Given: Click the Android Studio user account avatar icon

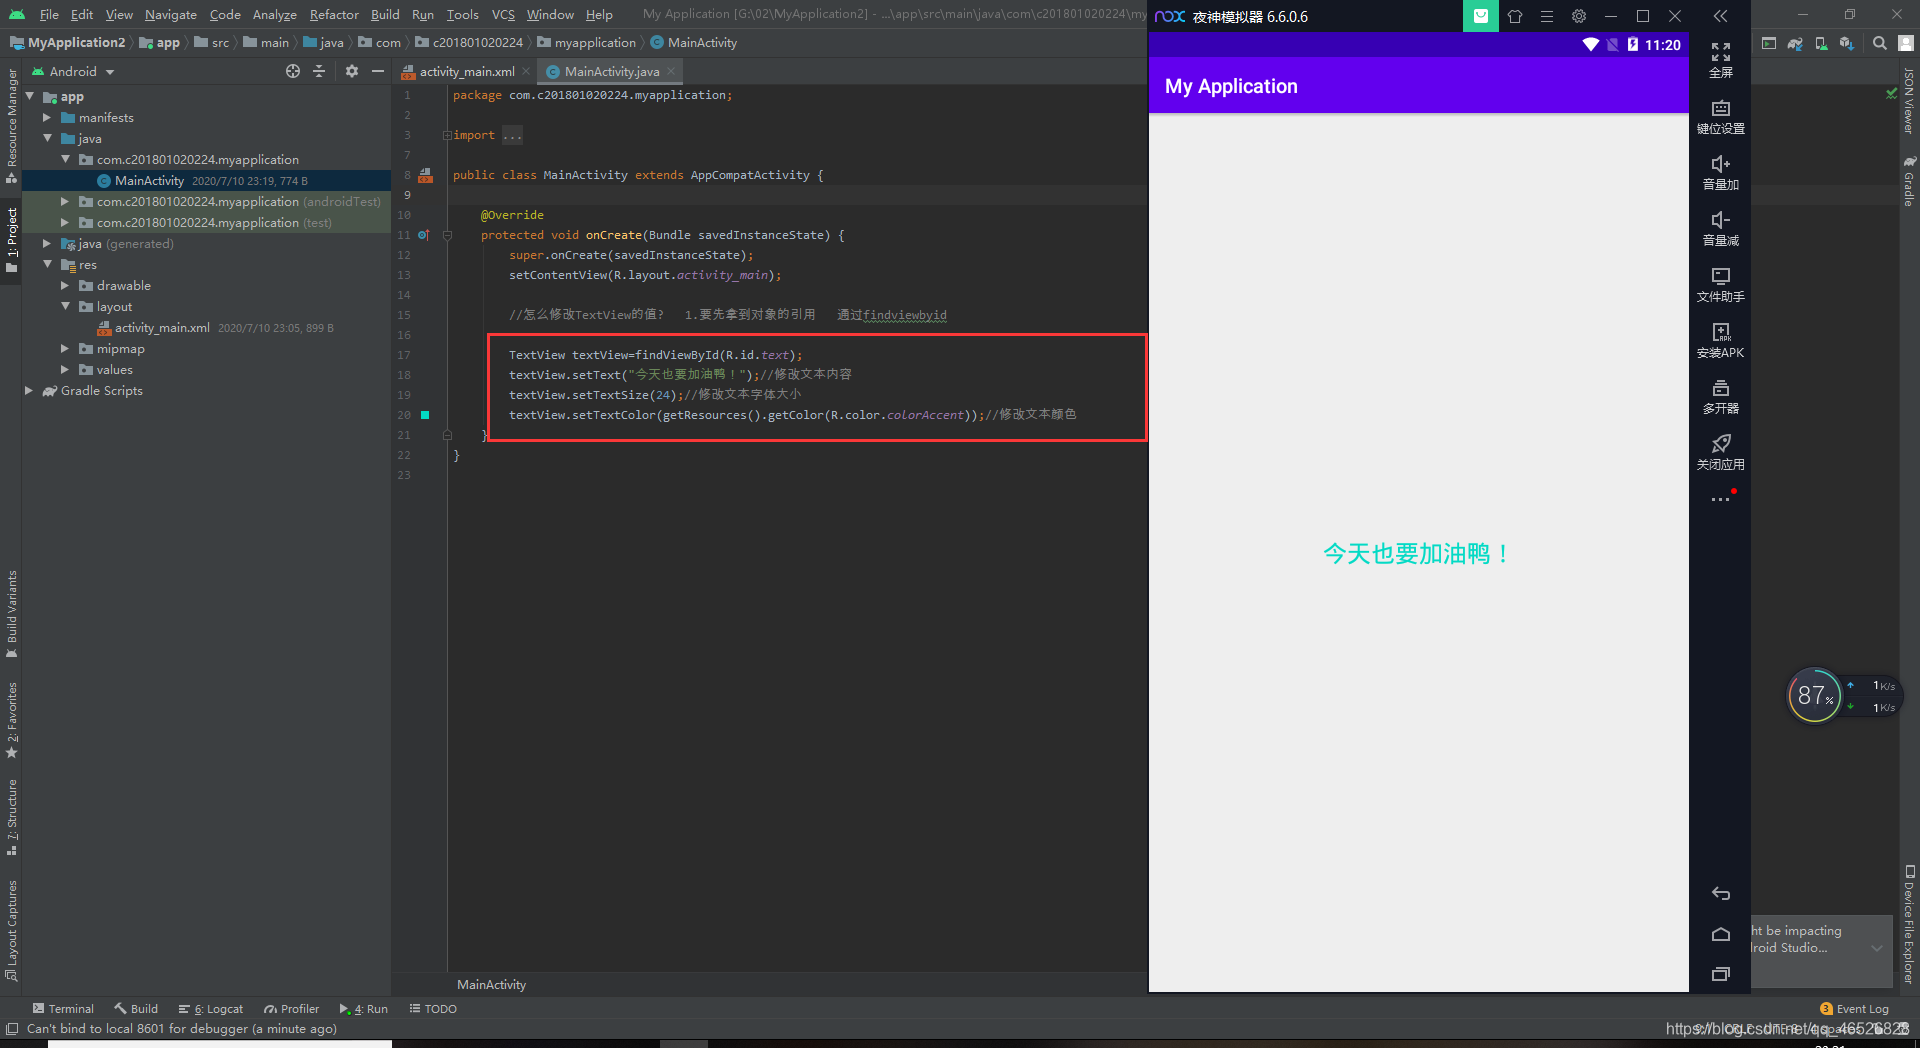Looking at the screenshot, I should [x=1906, y=43].
